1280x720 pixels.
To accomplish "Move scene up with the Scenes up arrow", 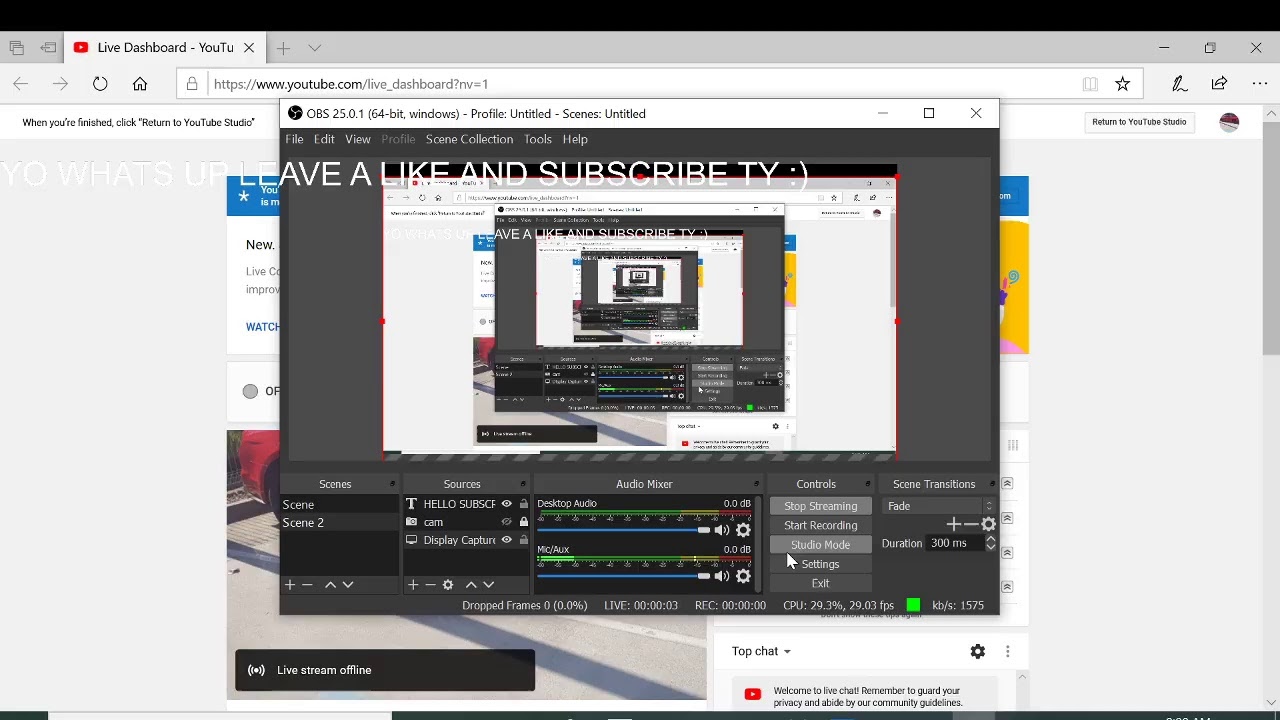I will point(330,585).
